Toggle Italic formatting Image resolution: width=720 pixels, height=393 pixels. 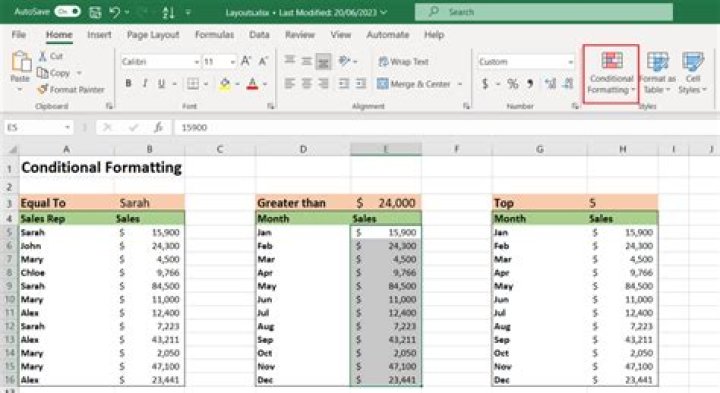click(x=145, y=84)
